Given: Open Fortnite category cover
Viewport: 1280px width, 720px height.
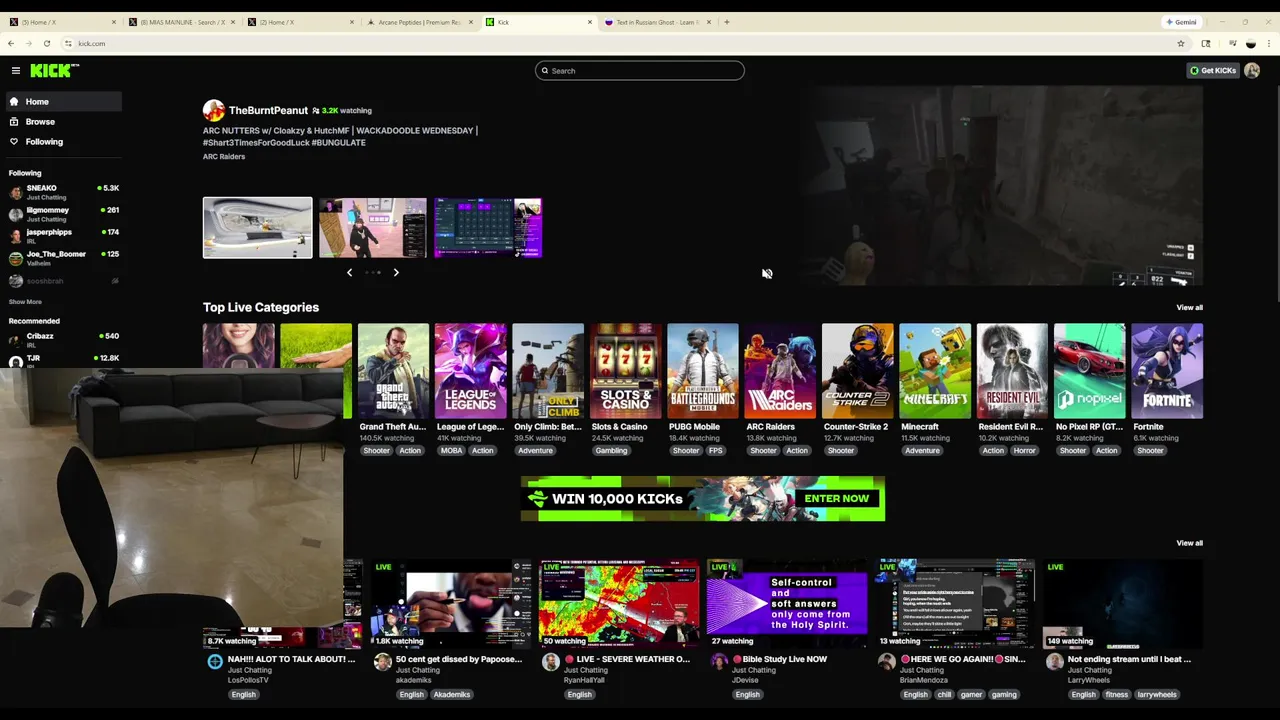Looking at the screenshot, I should tap(1167, 370).
